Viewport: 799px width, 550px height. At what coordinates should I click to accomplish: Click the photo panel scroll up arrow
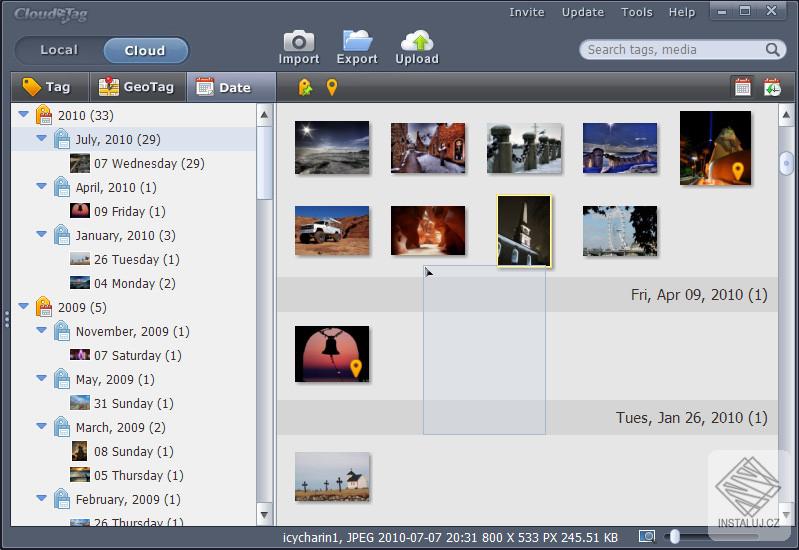(786, 115)
